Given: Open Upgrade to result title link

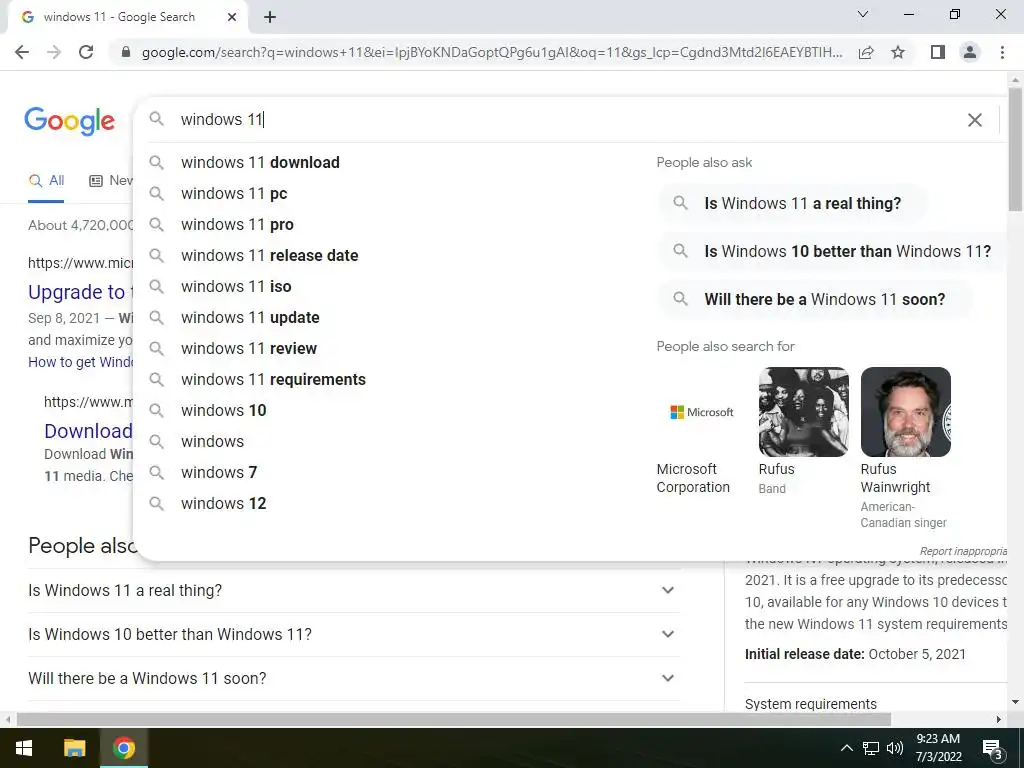Looking at the screenshot, I should point(80,292).
